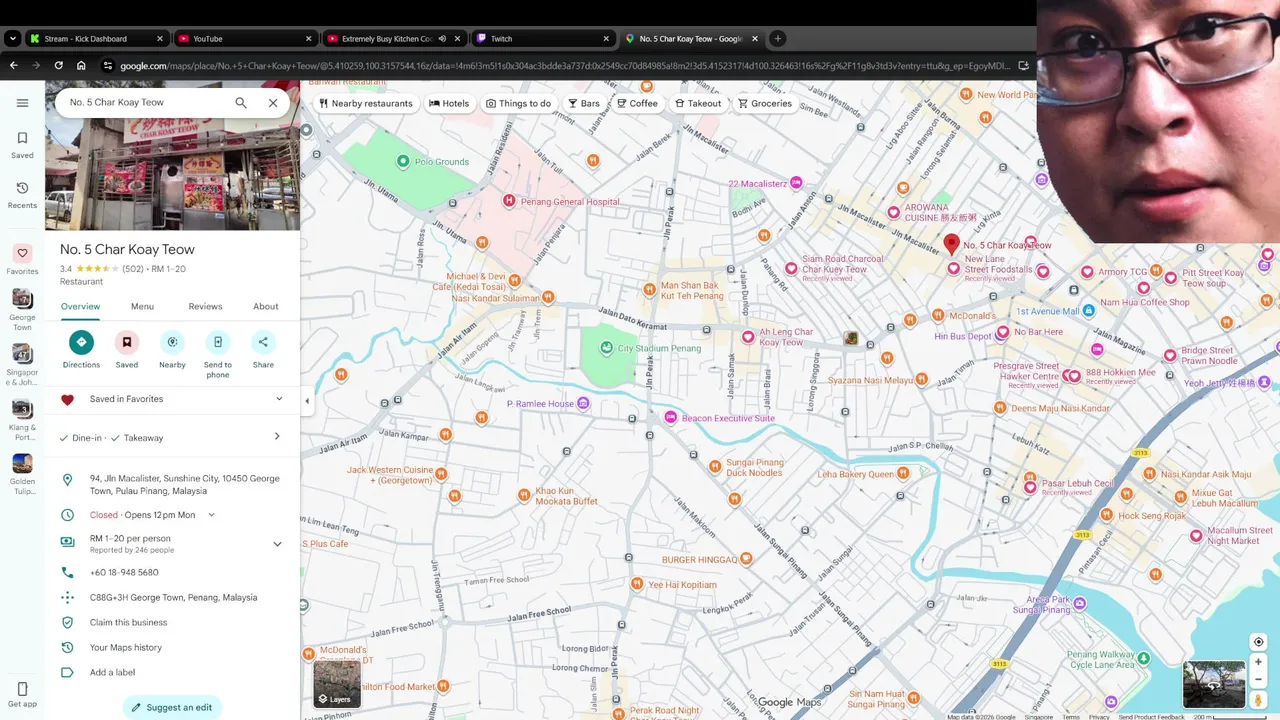Click the browser home button

pyautogui.click(x=82, y=66)
